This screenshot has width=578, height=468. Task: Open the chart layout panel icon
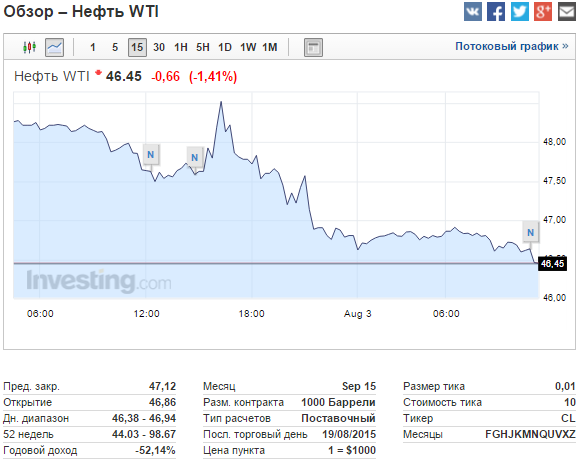[x=313, y=48]
